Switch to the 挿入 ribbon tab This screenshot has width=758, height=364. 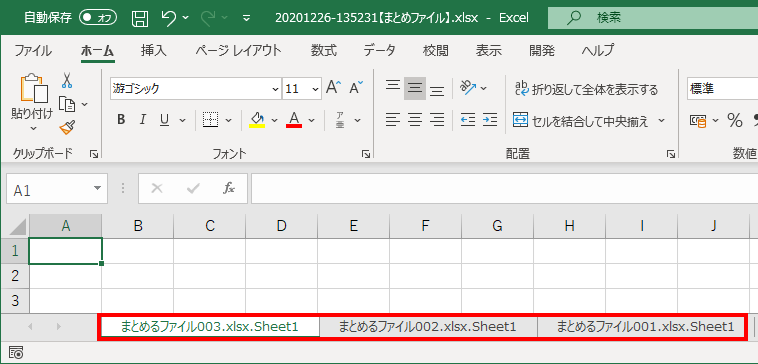(x=154, y=50)
